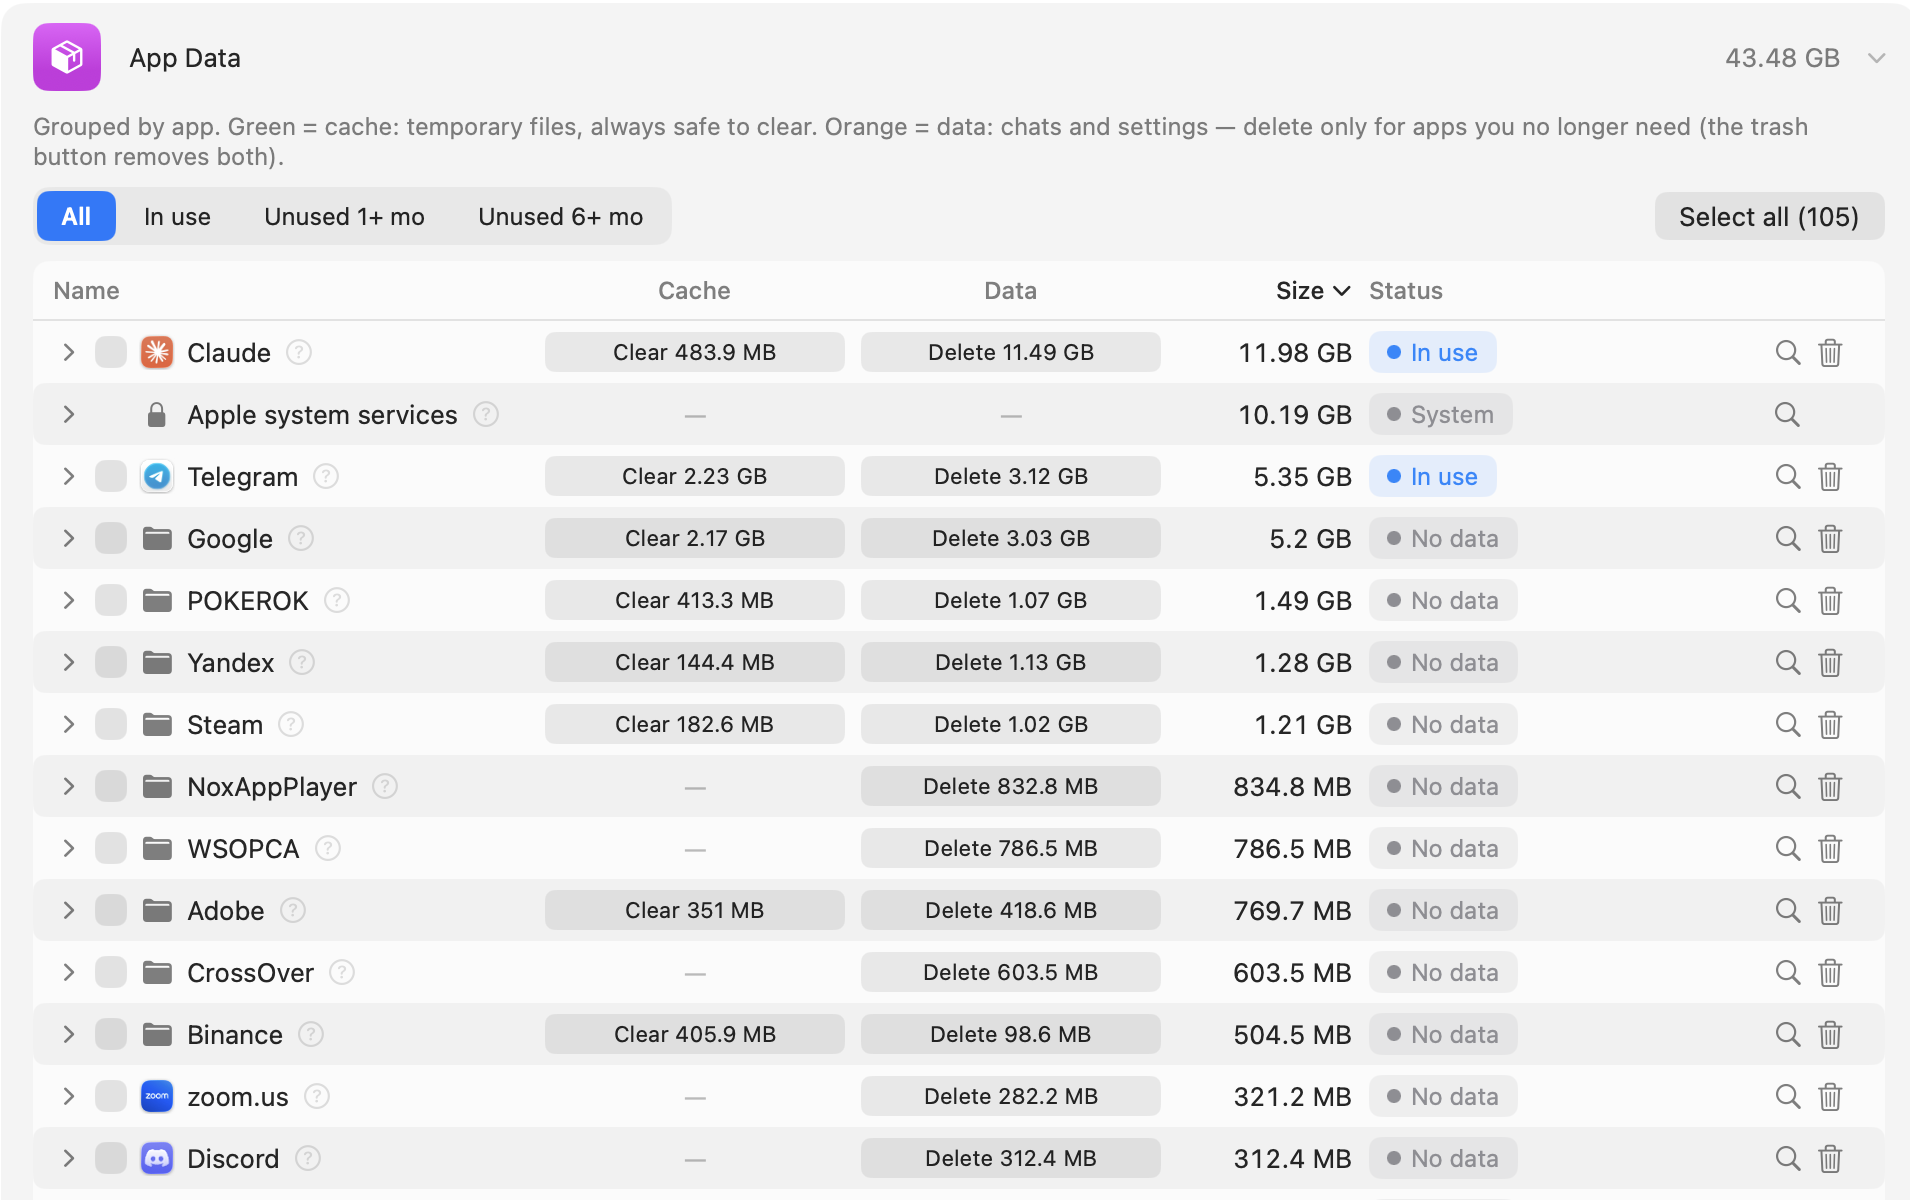Reveal Claude data with magnifier icon
Image resolution: width=1910 pixels, height=1200 pixels.
point(1788,353)
